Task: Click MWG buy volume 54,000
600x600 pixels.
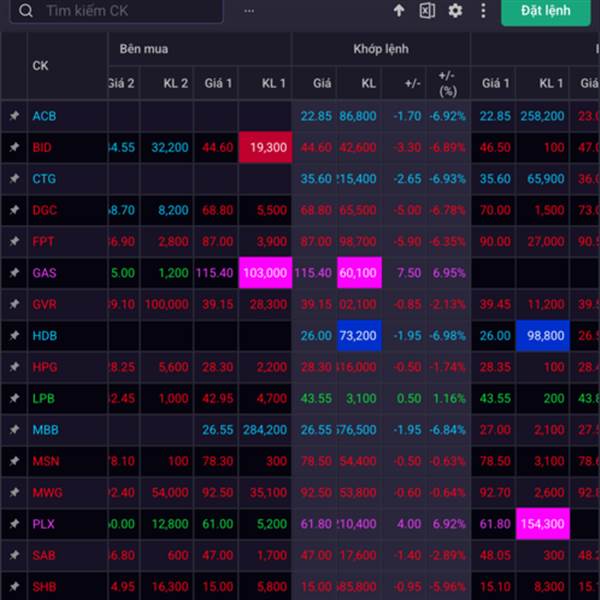Action: pyautogui.click(x=170, y=492)
